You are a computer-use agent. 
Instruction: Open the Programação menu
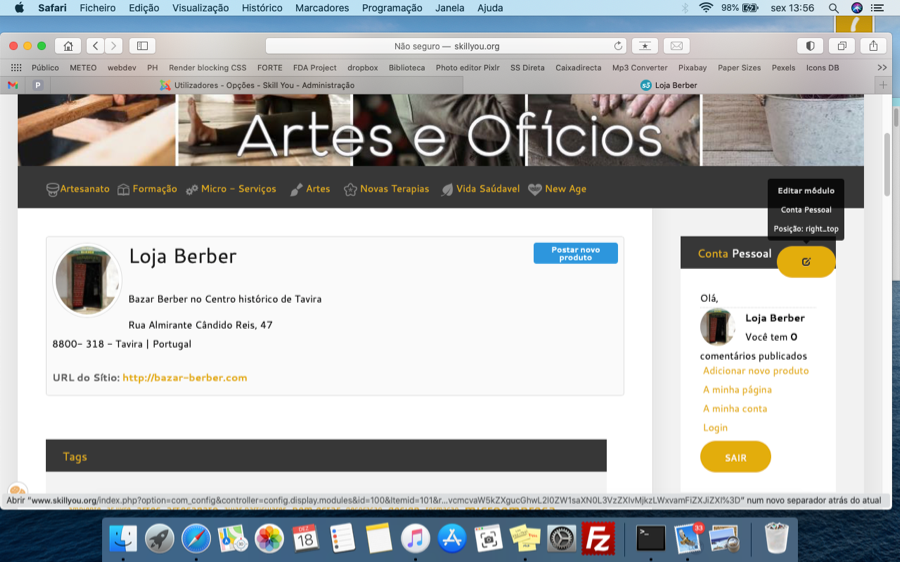coord(392,8)
